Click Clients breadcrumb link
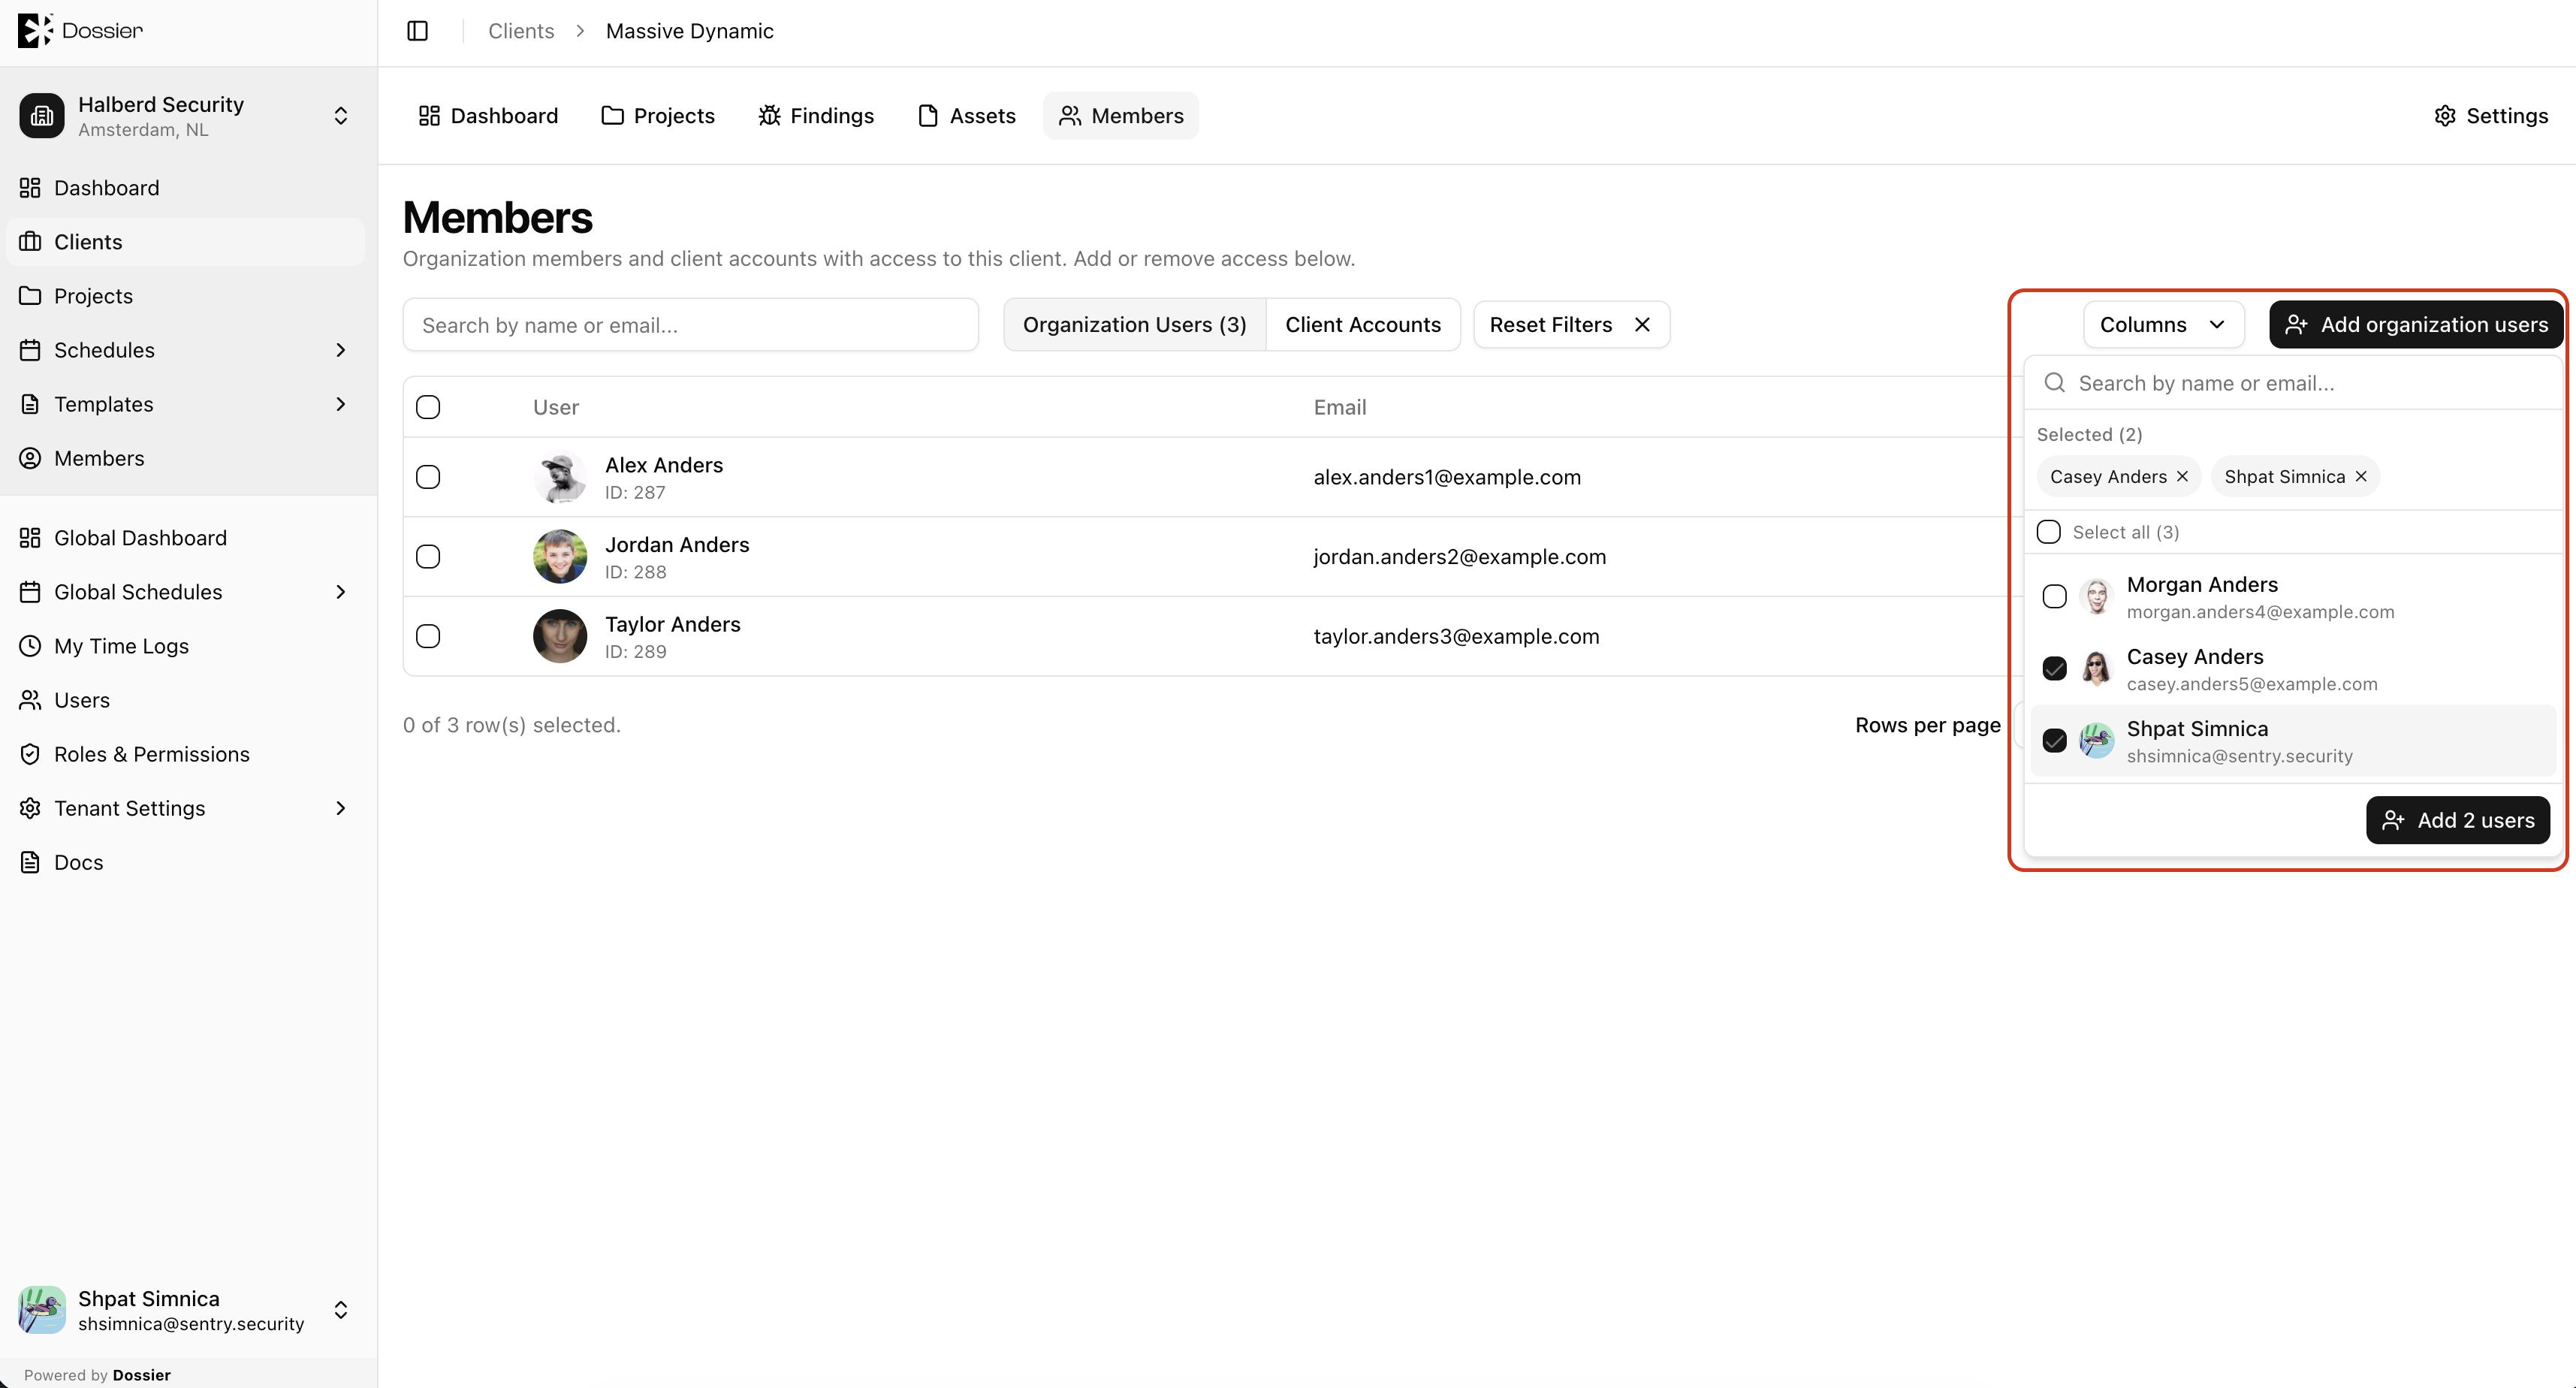This screenshot has width=2576, height=1388. tap(520, 31)
